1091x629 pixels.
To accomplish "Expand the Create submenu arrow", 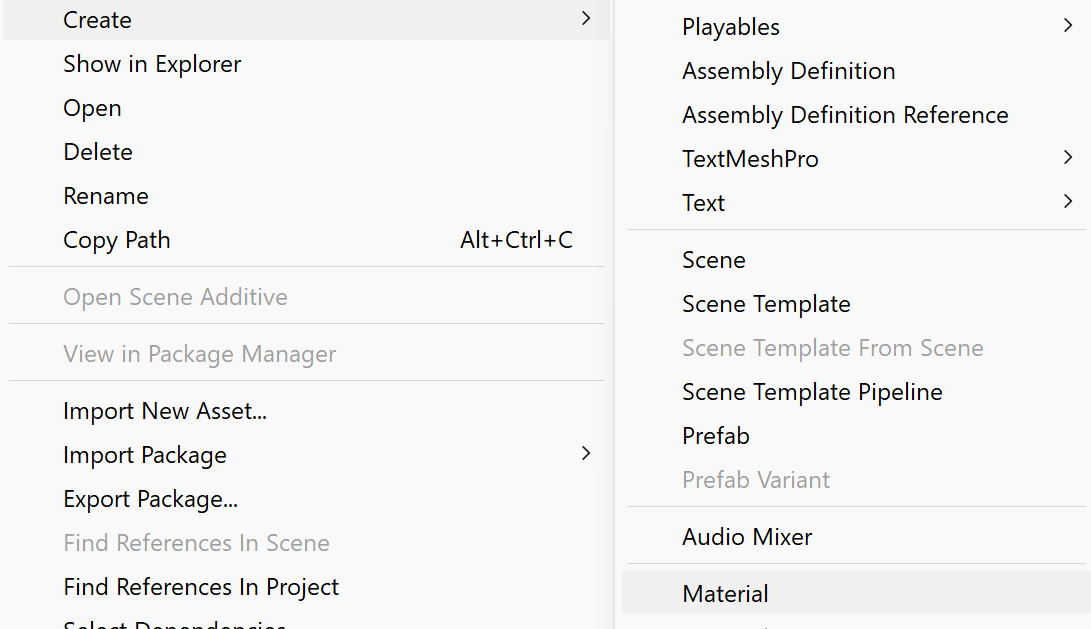I will [x=586, y=19].
